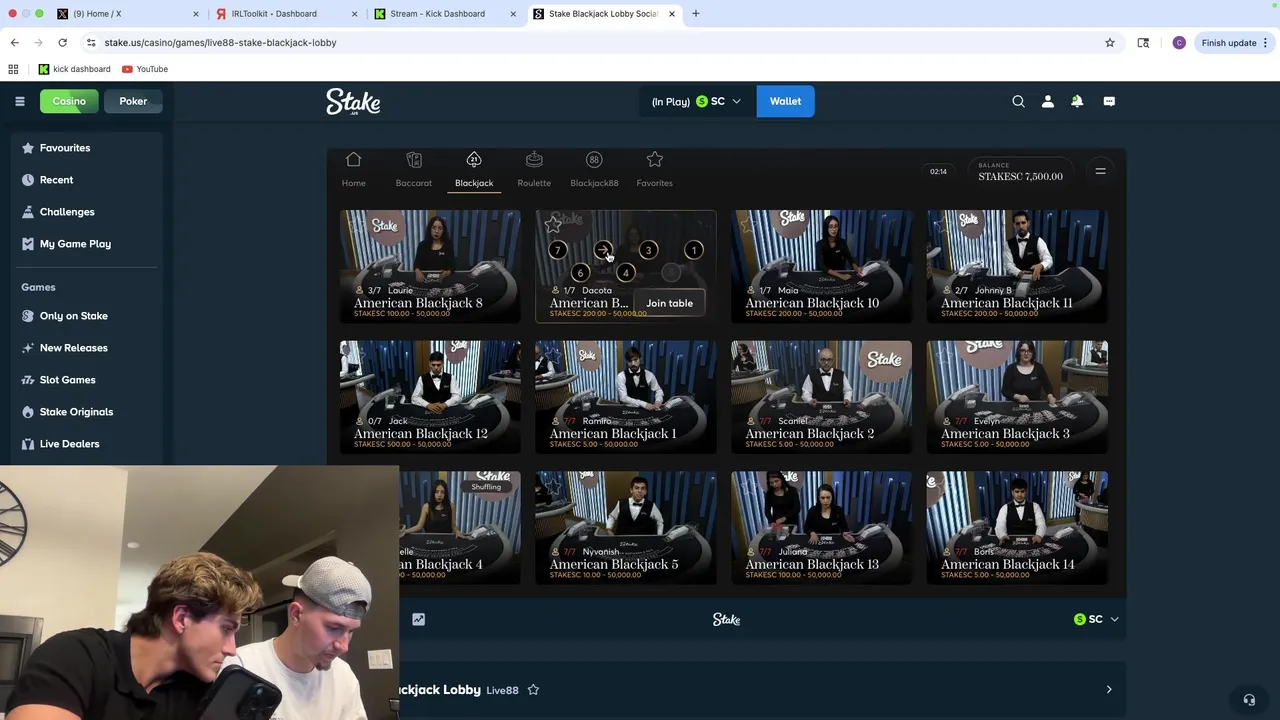This screenshot has width=1280, height=720.
Task: Open the Wallet button
Action: [x=785, y=101]
